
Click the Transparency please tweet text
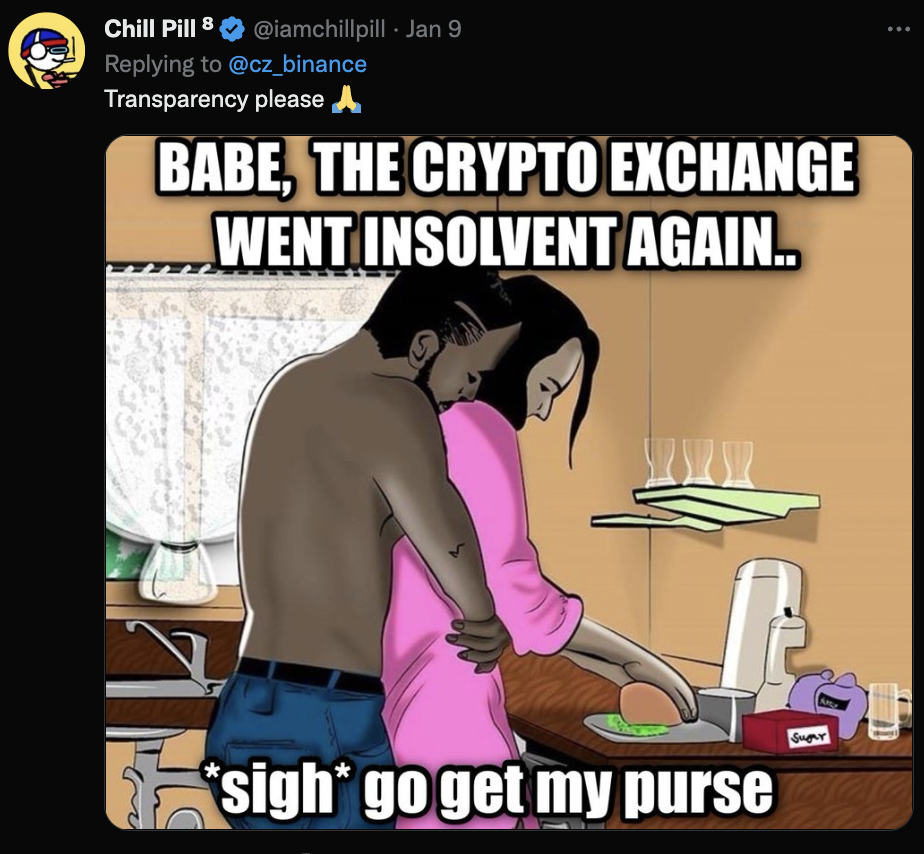214,100
